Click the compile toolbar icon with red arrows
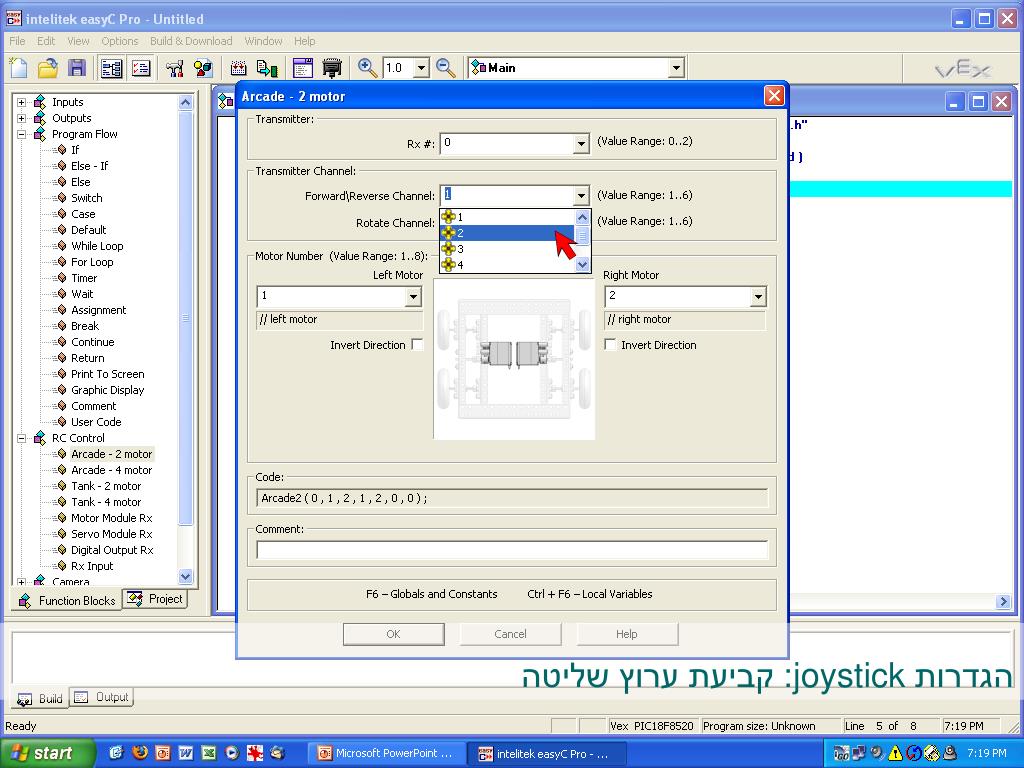1024x768 pixels. (238, 68)
